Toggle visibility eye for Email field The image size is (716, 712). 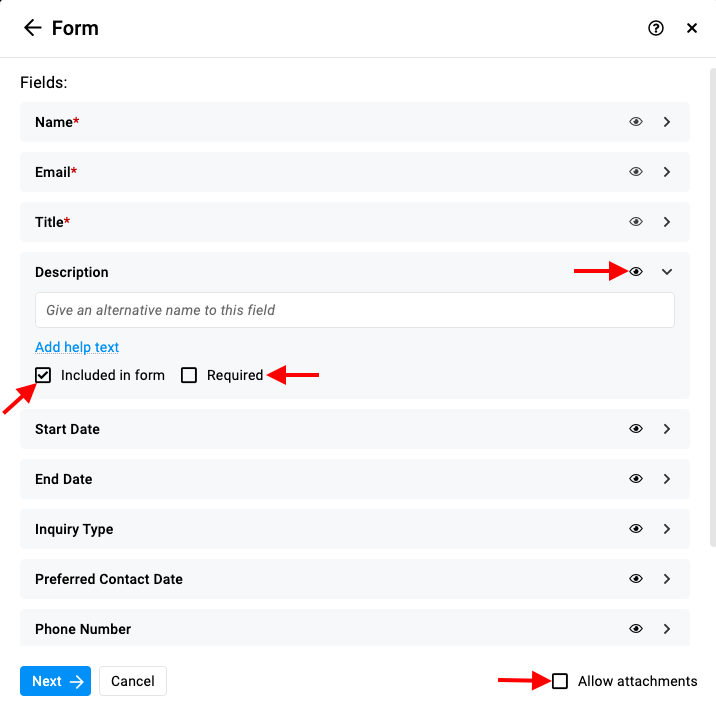pyautogui.click(x=636, y=172)
